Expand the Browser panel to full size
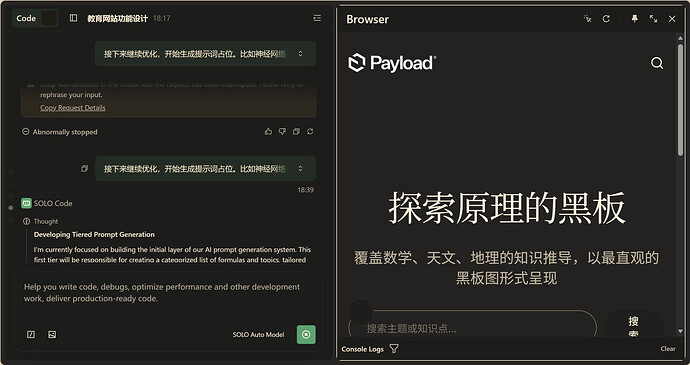The height and width of the screenshot is (365, 690). point(653,19)
